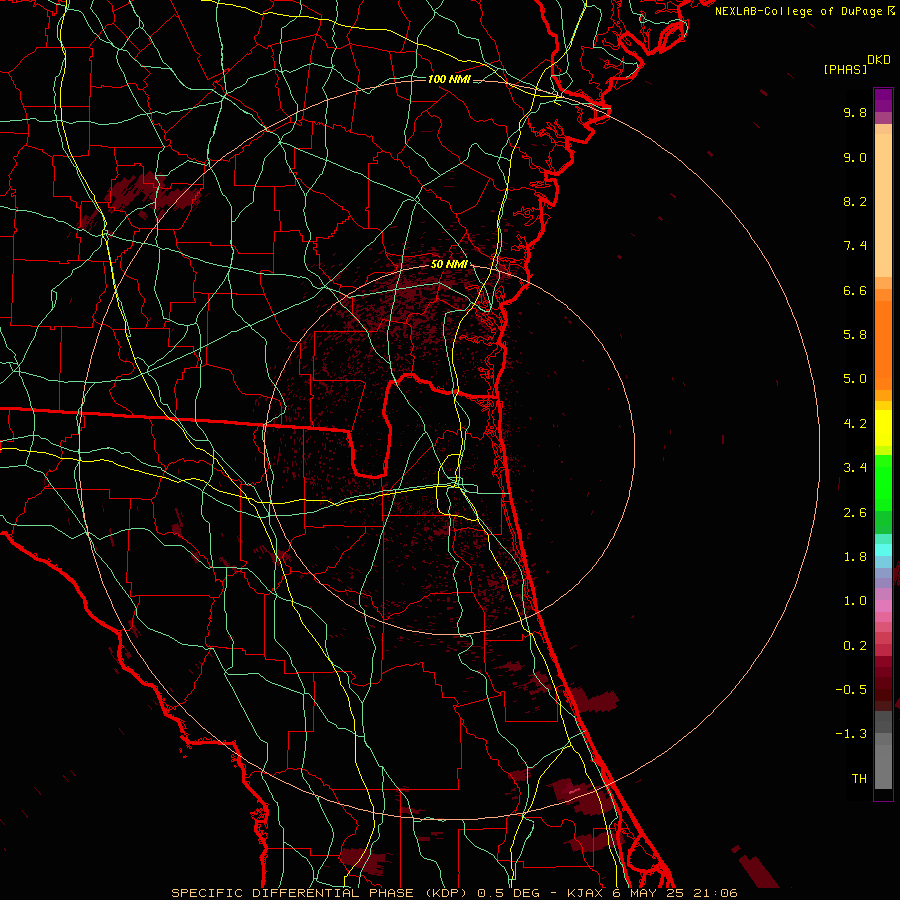Click the -1.3 scale value

coord(851,734)
